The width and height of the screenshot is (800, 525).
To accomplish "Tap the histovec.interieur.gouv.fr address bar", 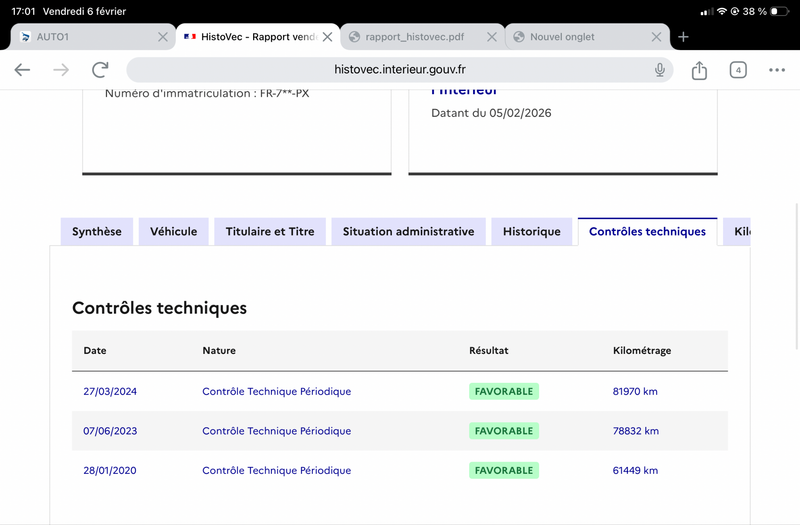I will pyautogui.click(x=400, y=70).
